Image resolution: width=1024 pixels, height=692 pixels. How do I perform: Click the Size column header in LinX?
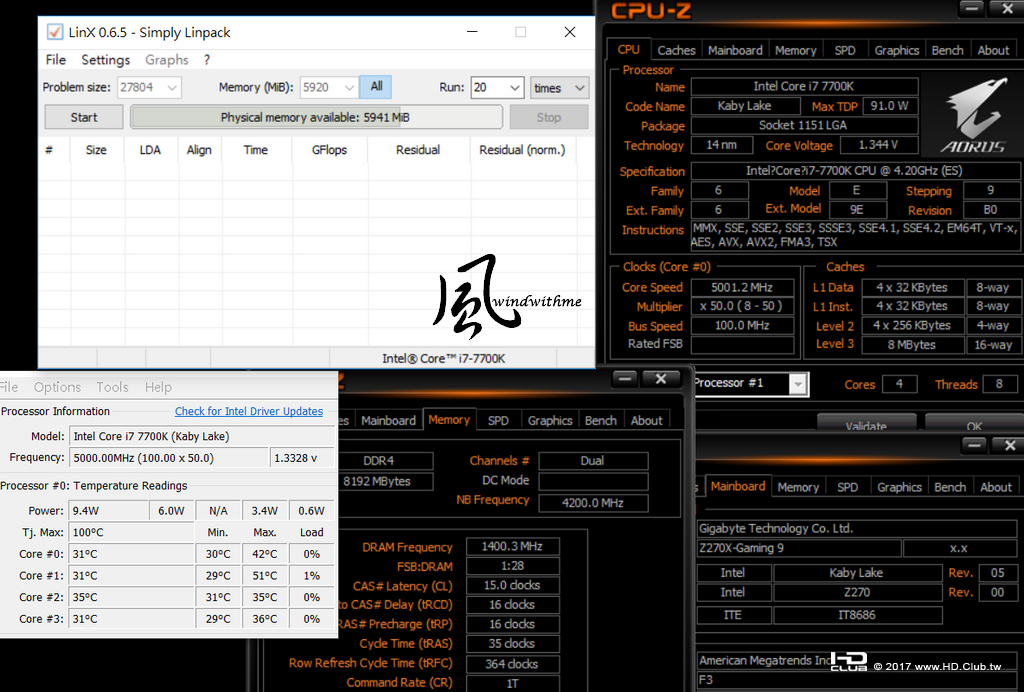[96, 149]
